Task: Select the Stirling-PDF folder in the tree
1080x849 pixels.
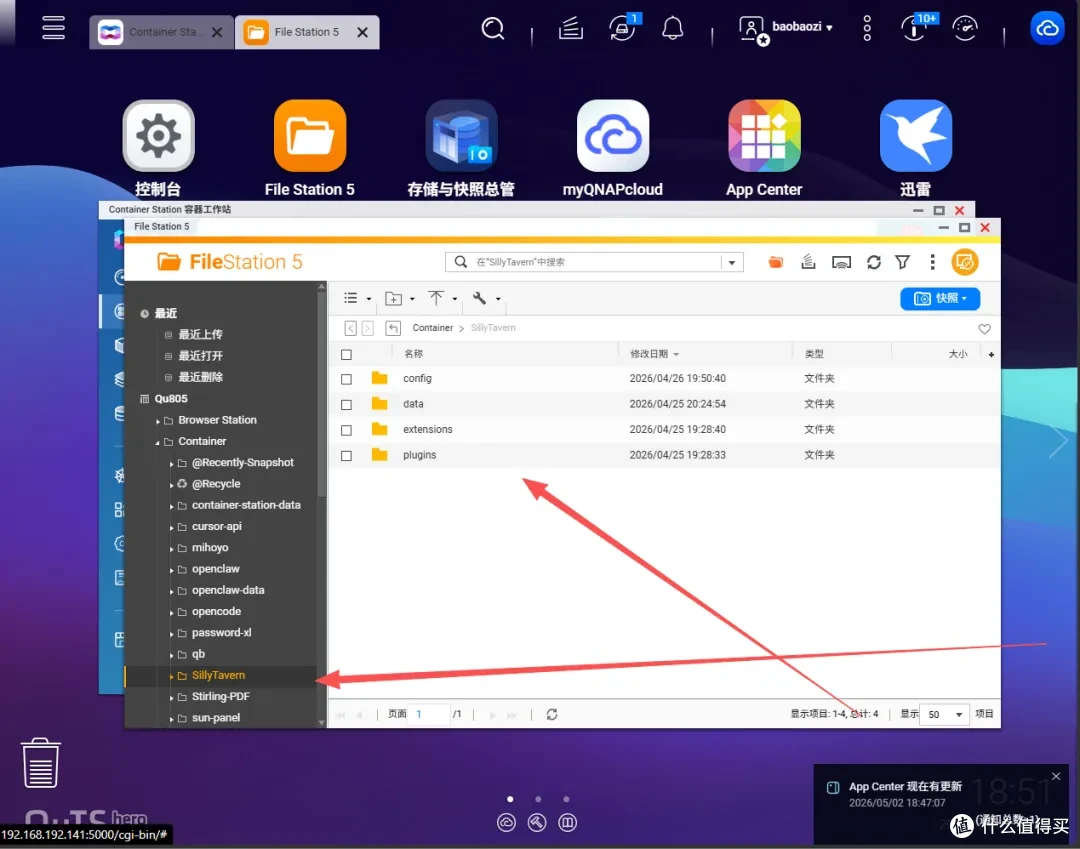Action: click(220, 697)
